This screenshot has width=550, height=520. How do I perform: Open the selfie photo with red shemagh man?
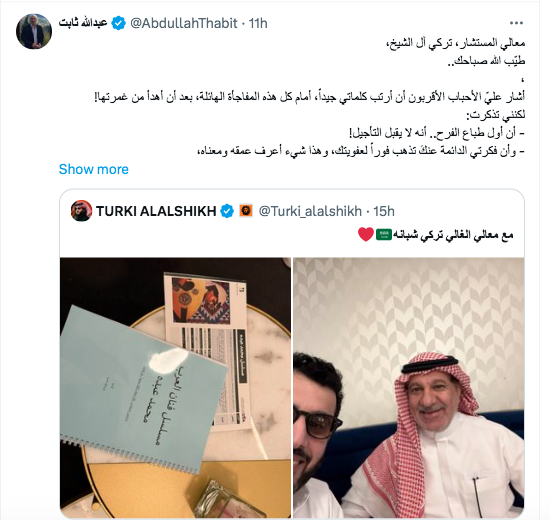[x=409, y=388]
